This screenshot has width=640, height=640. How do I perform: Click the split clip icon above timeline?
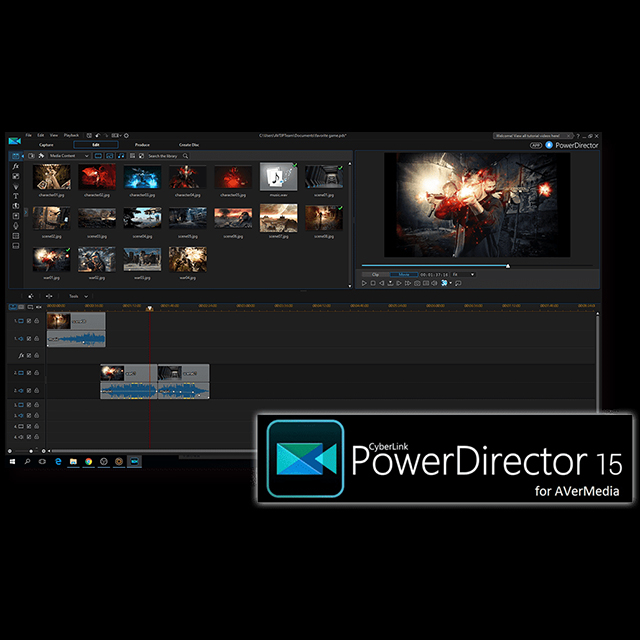click(49, 296)
